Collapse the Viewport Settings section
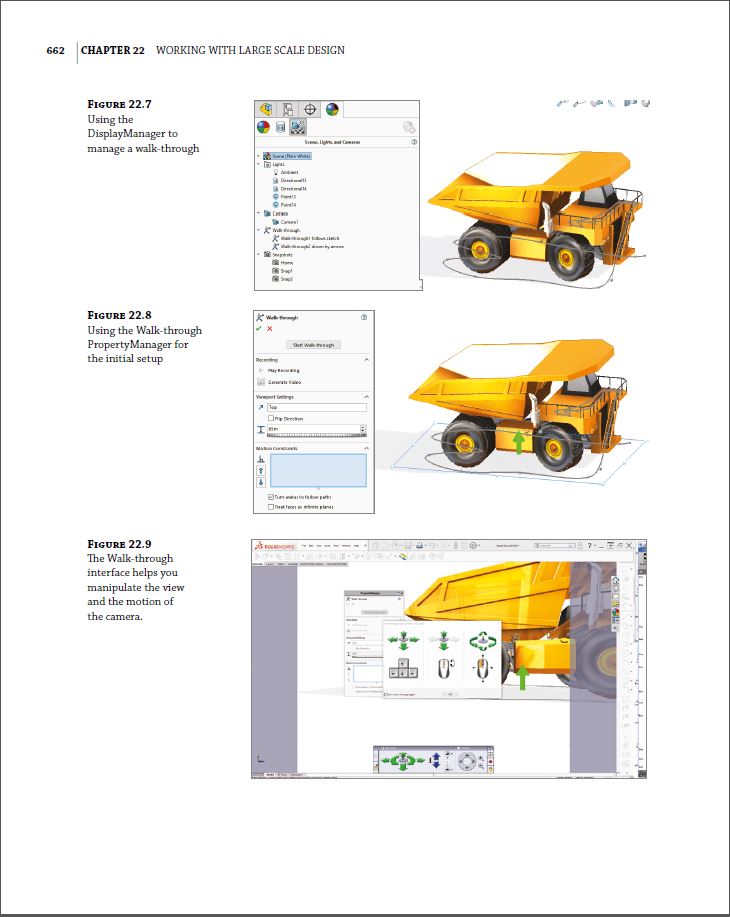 click(366, 396)
